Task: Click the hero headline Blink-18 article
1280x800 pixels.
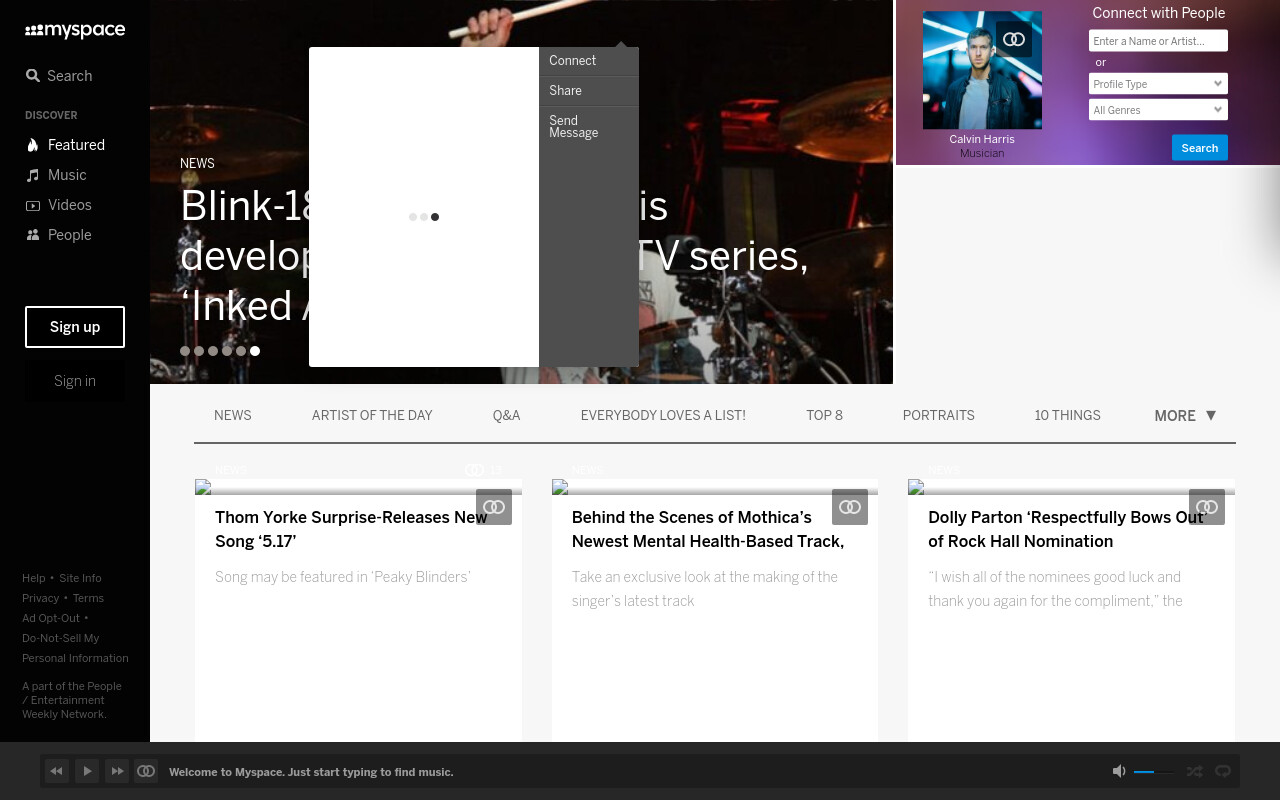Action: pos(494,256)
